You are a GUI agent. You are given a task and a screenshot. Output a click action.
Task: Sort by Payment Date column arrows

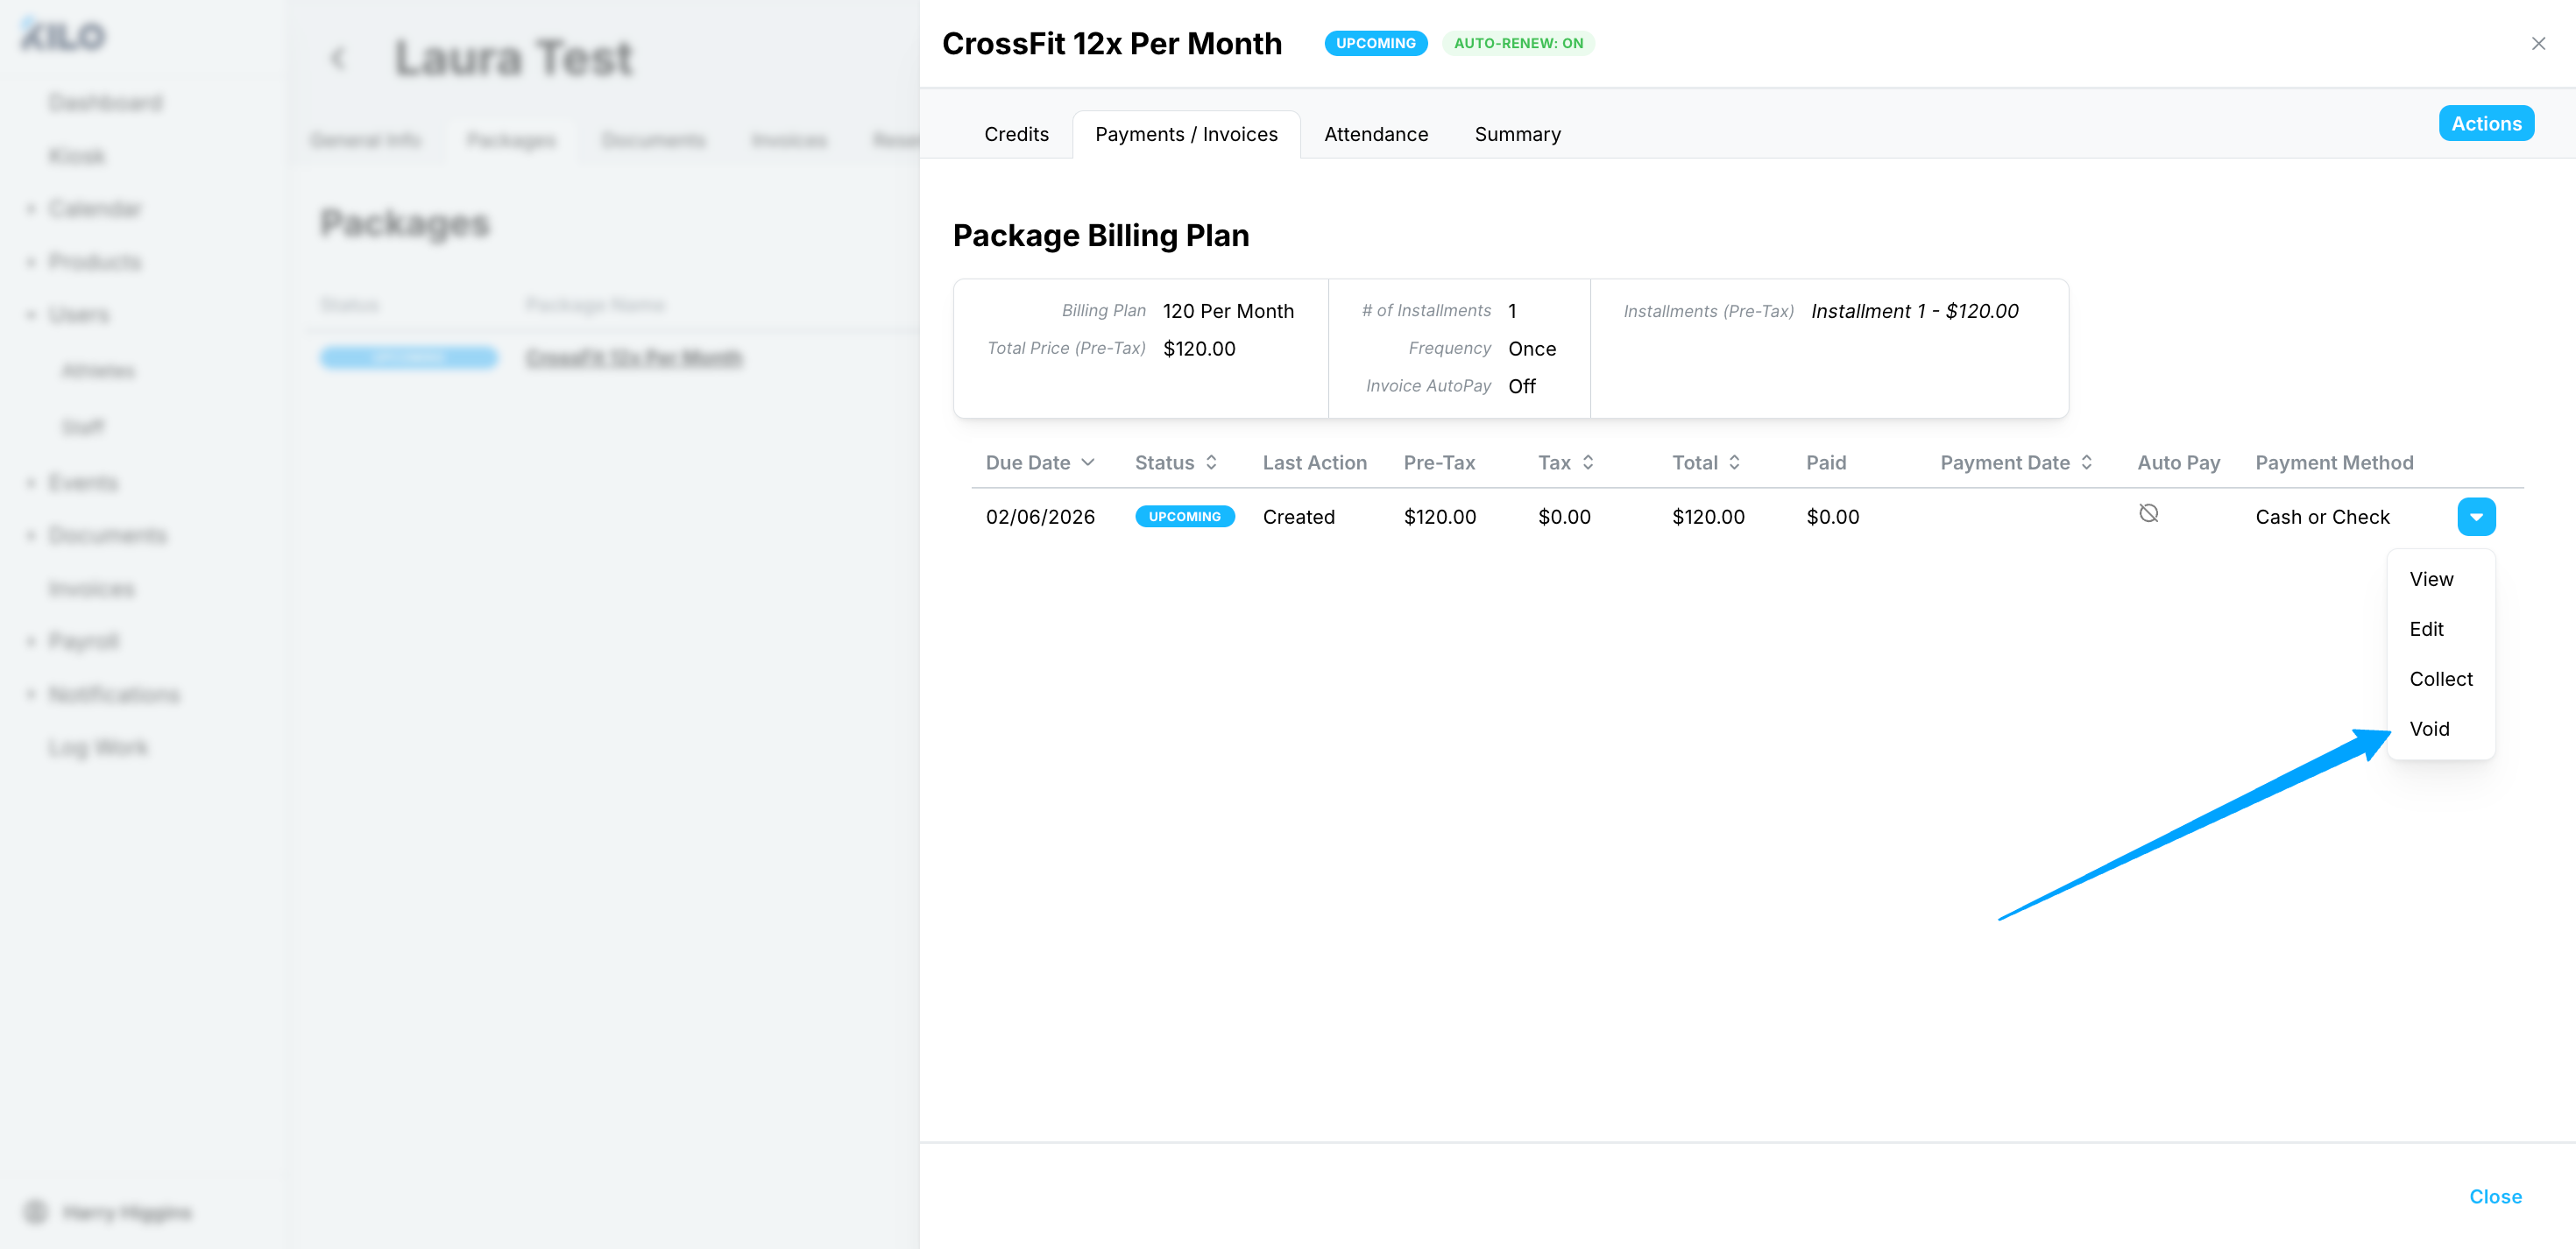2086,462
